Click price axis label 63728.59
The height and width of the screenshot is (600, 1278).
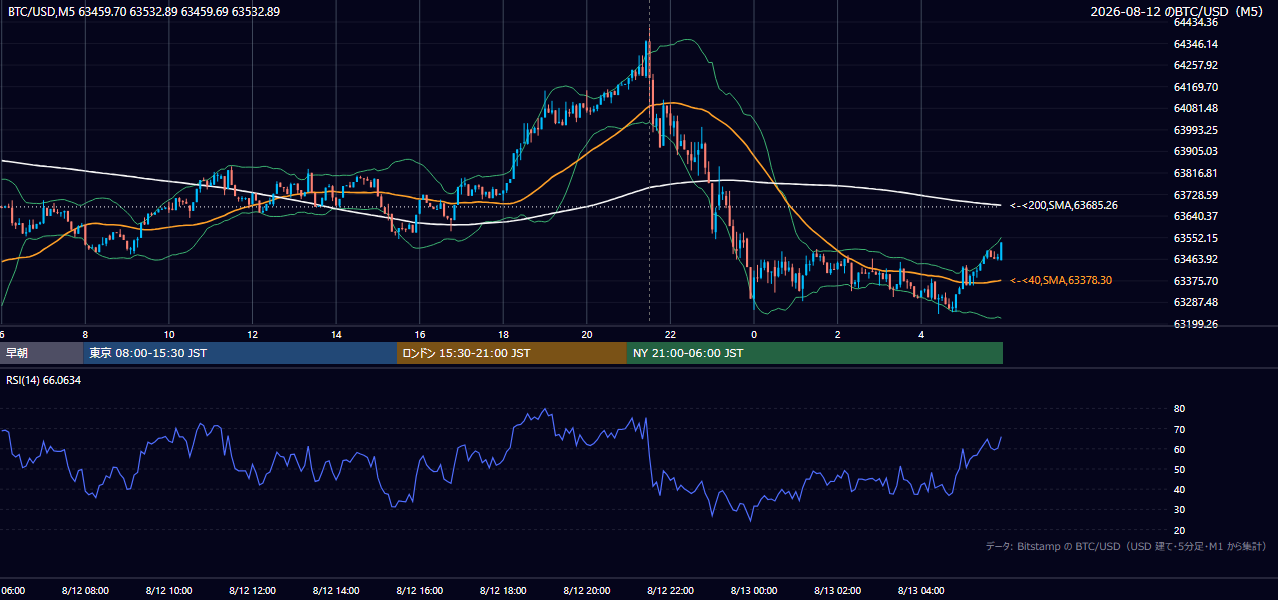(x=1196, y=195)
